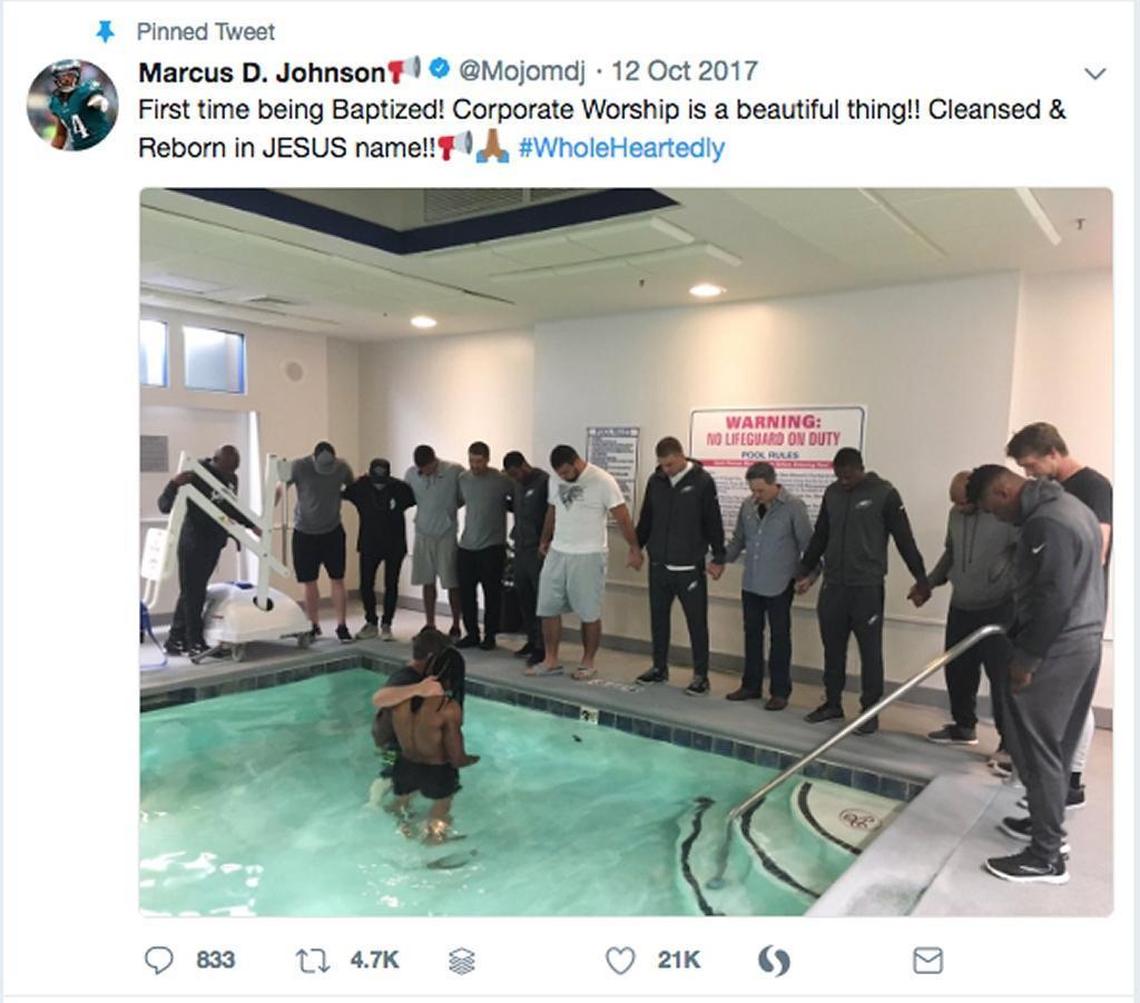Click the Buffer stacked layers icon
Screen dimensions: 1140x1003
tap(462, 961)
